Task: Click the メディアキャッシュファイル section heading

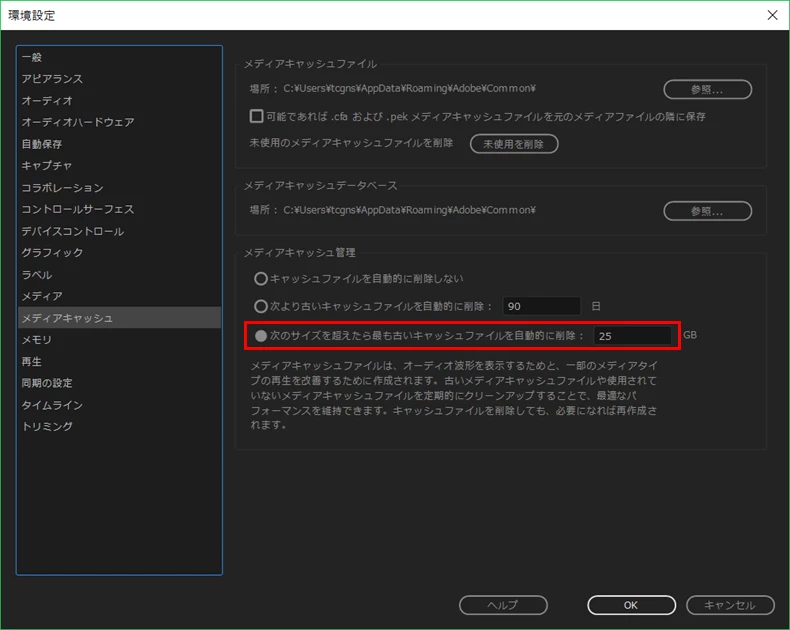Action: (x=310, y=64)
